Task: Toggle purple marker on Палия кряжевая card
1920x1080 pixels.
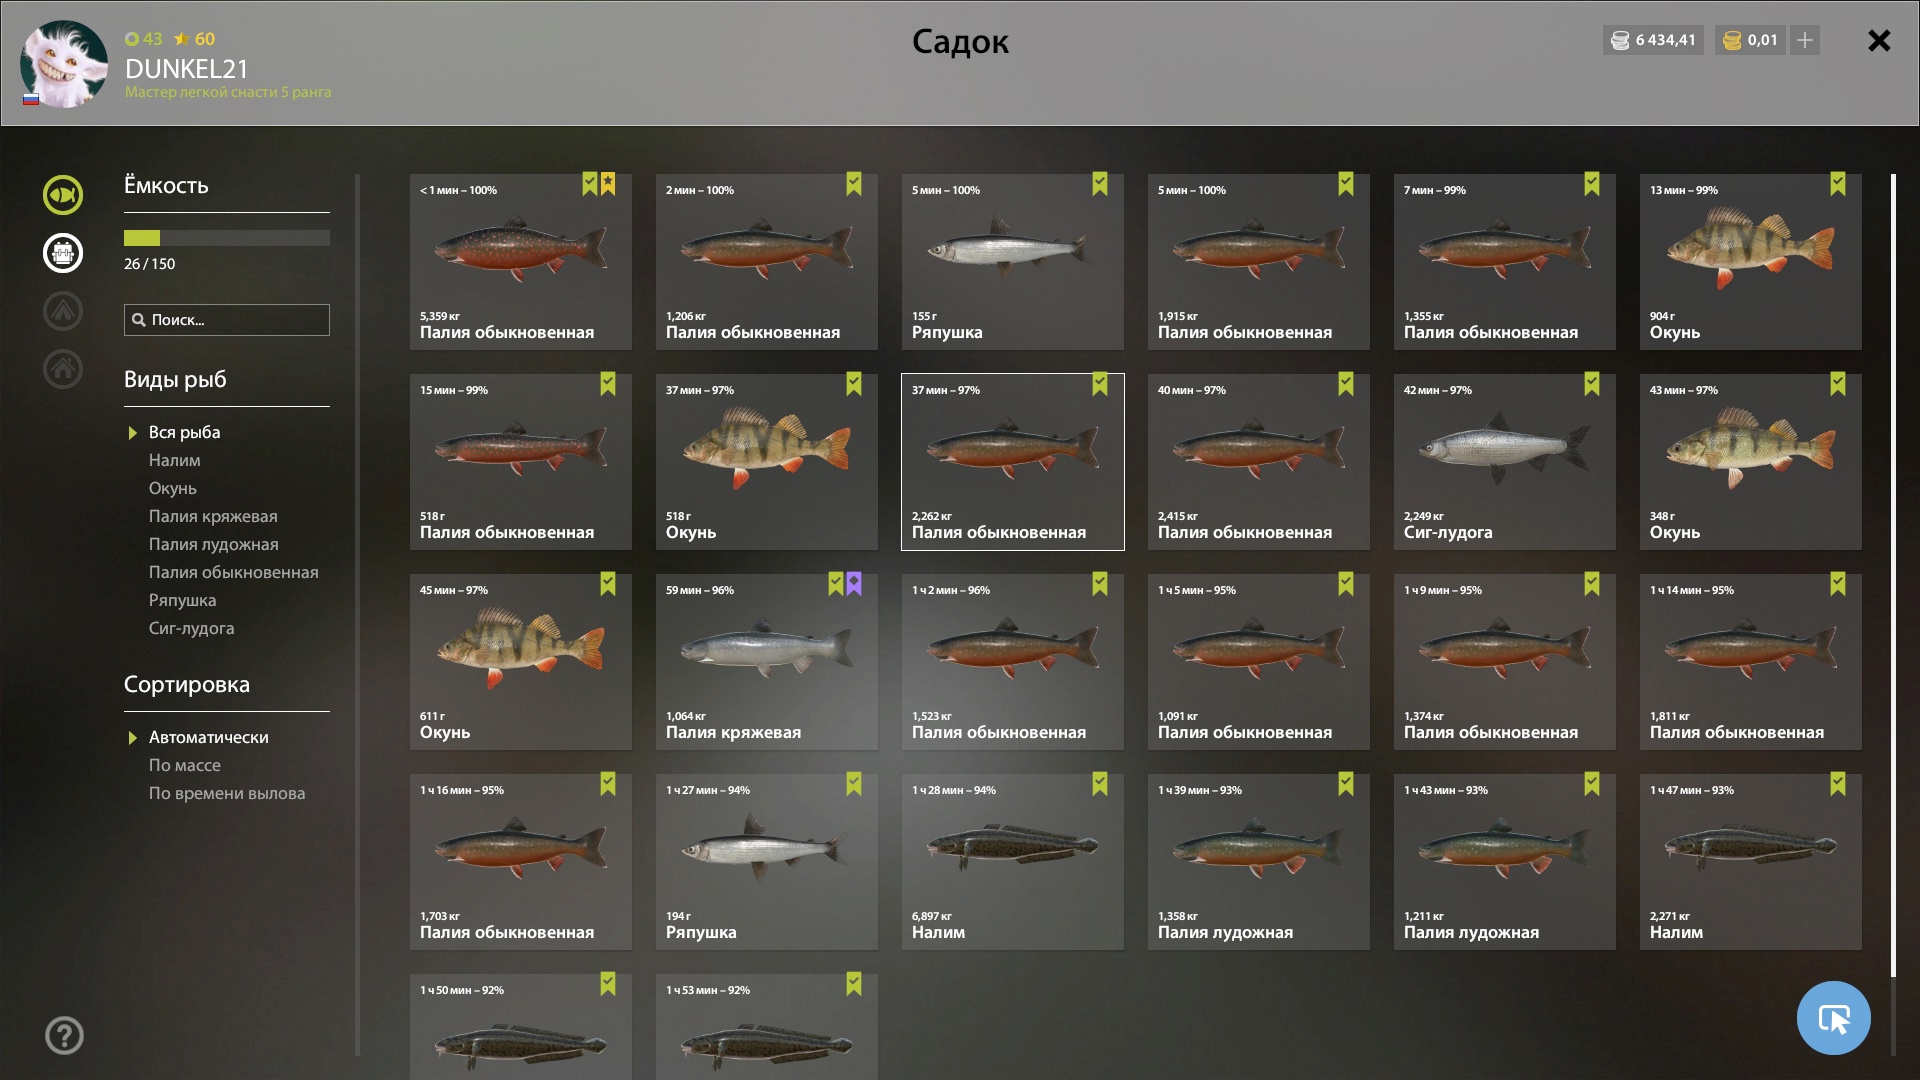Action: 854,584
